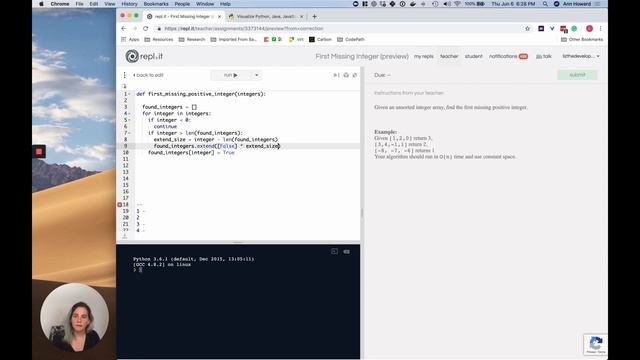
Task: Open the Carbon bookmark
Action: pos(320,40)
